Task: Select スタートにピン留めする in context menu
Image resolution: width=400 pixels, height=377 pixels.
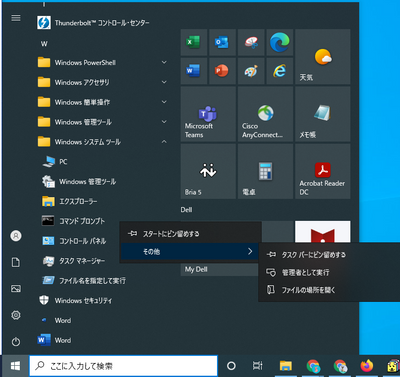Action: pos(190,234)
